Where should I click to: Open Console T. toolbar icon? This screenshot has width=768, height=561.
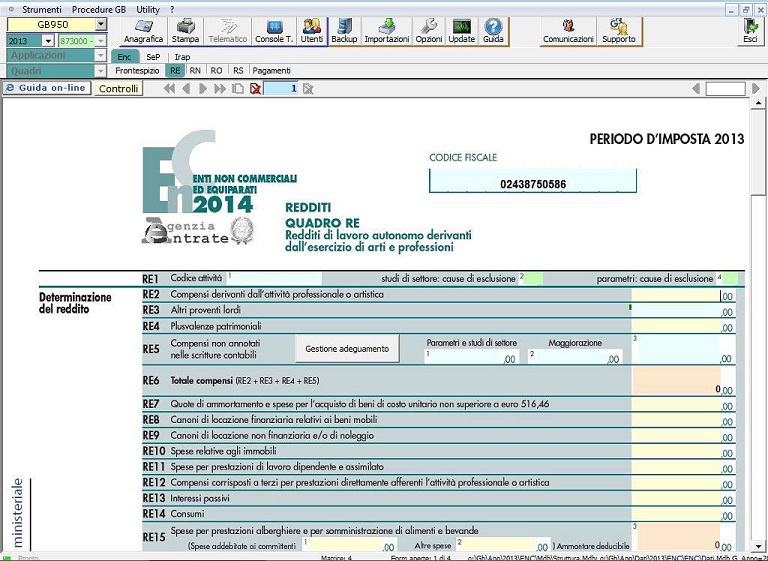tap(274, 31)
